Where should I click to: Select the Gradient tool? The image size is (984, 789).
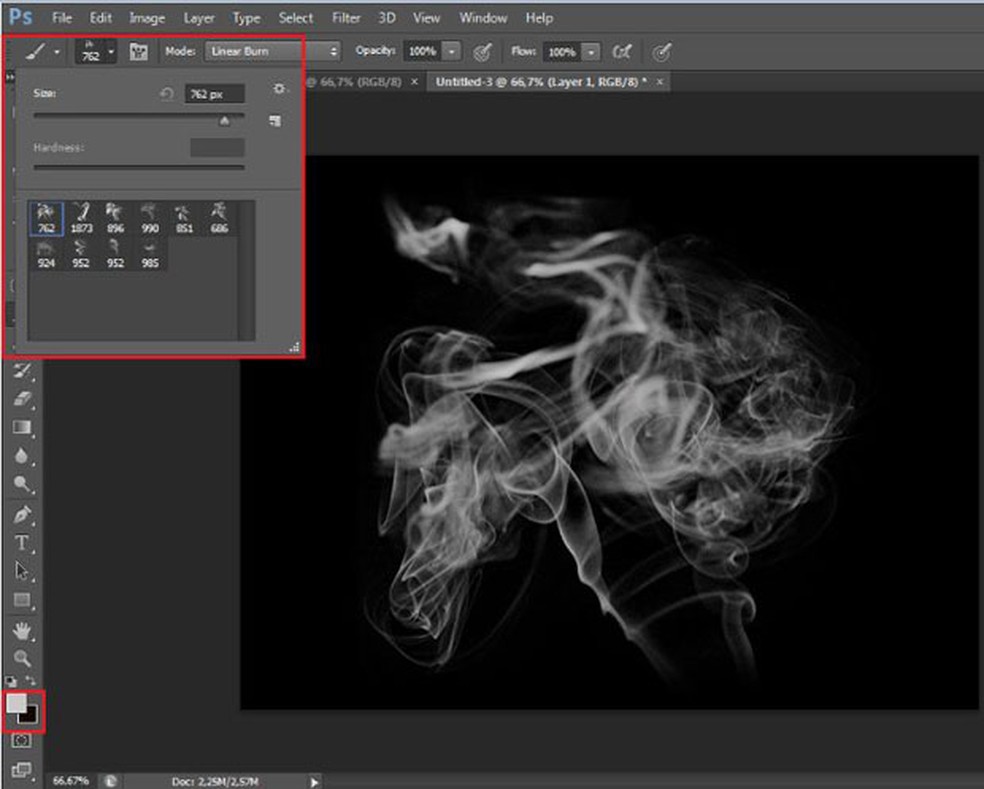tap(22, 427)
